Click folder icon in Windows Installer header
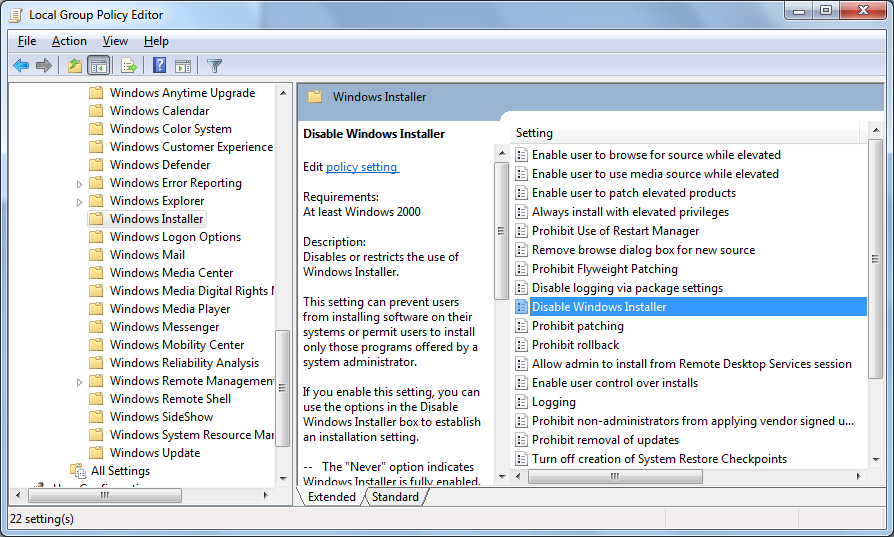This screenshot has width=894, height=537. (x=315, y=97)
